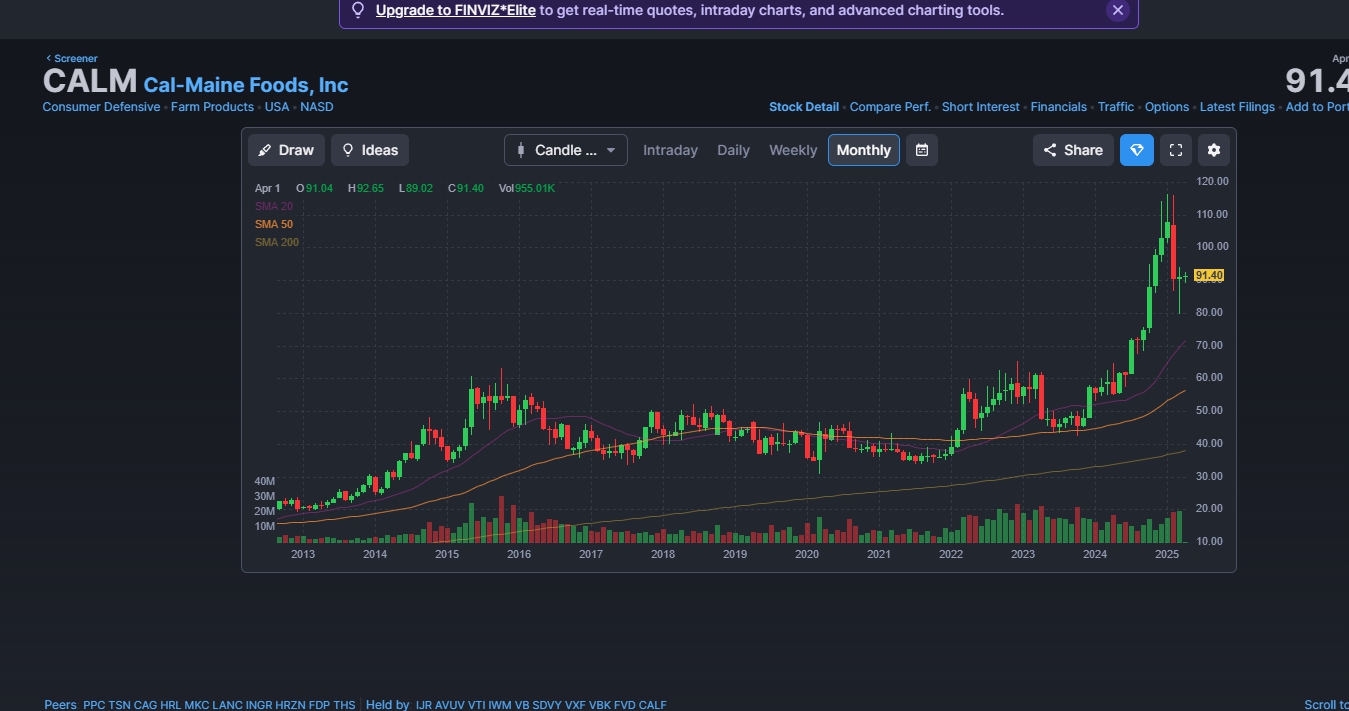Screen dimensions: 1349x711
Task: Click the Ideas button
Action: pos(370,150)
